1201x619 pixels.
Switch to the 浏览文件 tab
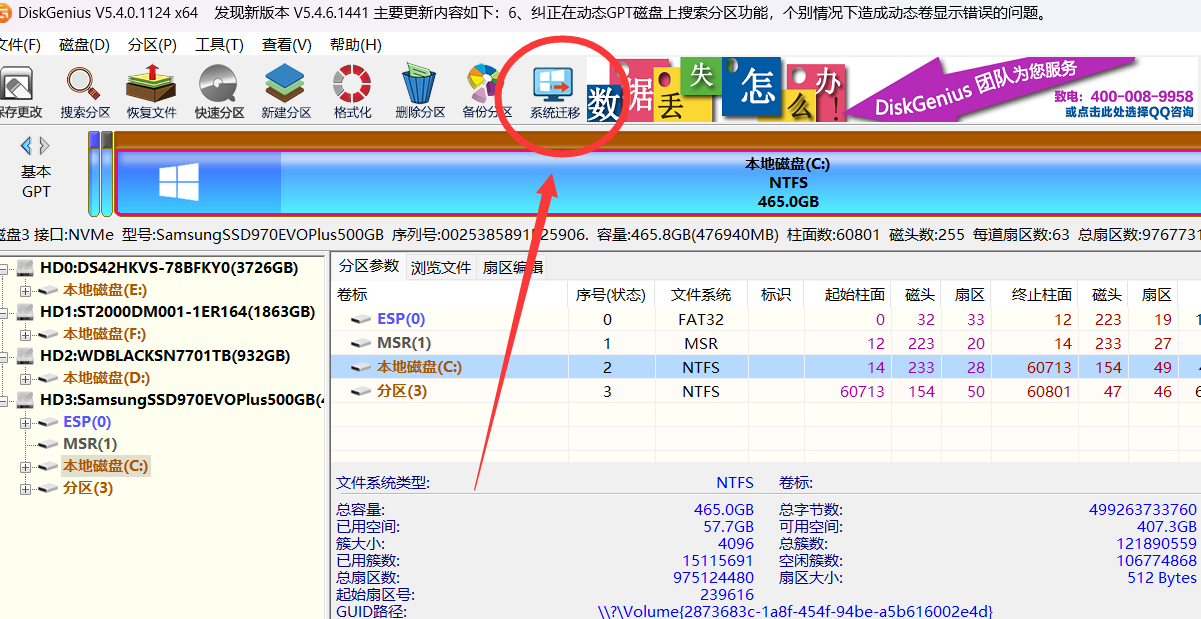pyautogui.click(x=440, y=268)
